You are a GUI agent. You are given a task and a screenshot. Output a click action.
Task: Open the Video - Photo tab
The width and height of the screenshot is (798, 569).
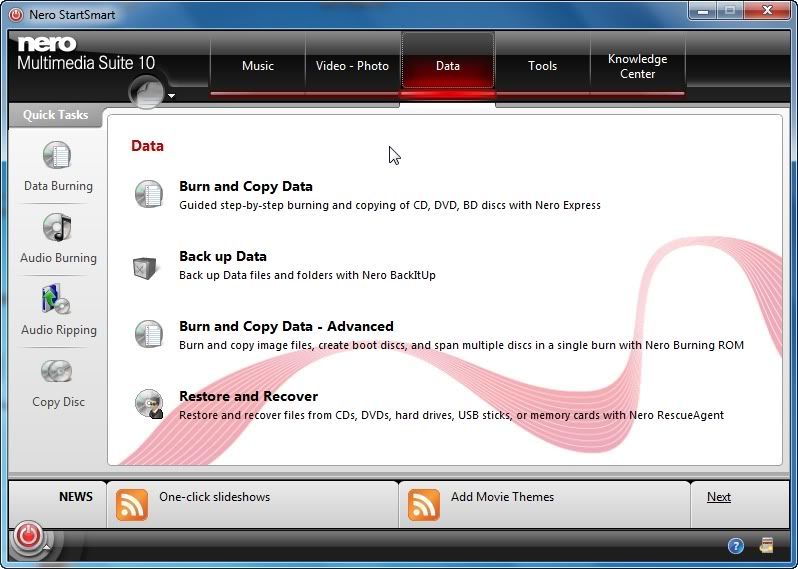coord(352,66)
